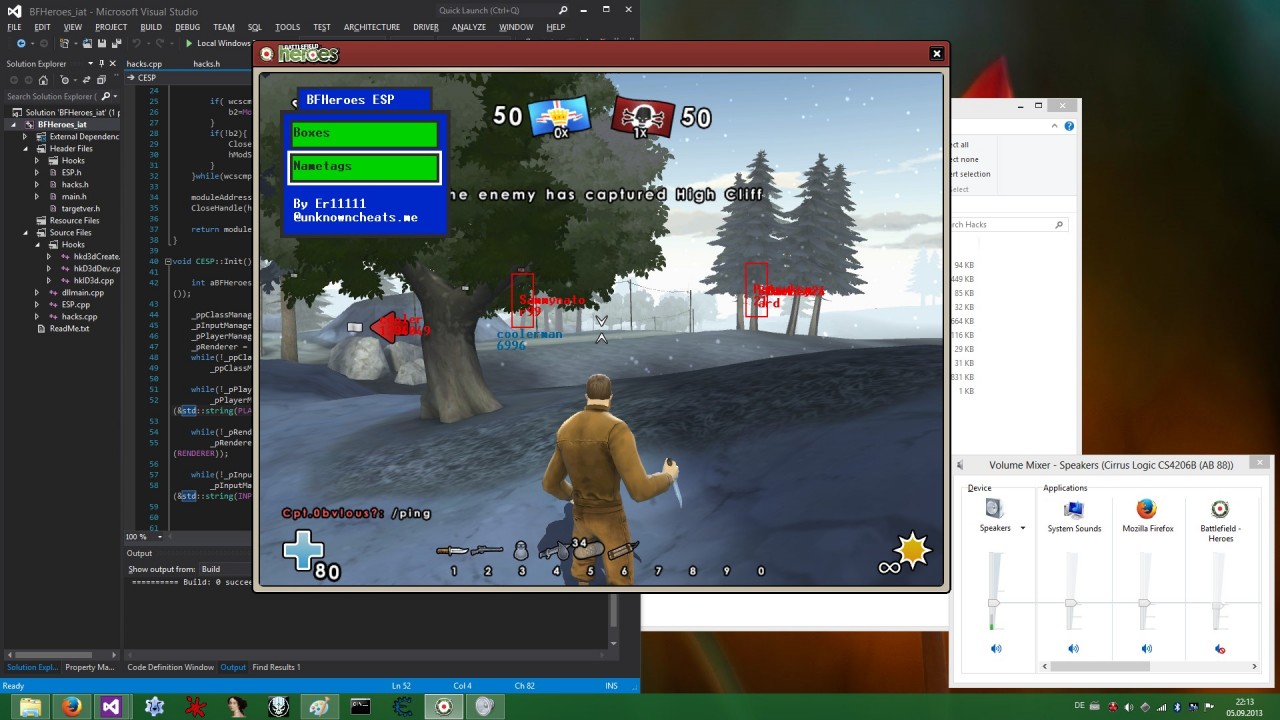Select targetver.h in Solution Explorer
This screenshot has height=720, width=1280.
(x=80, y=209)
